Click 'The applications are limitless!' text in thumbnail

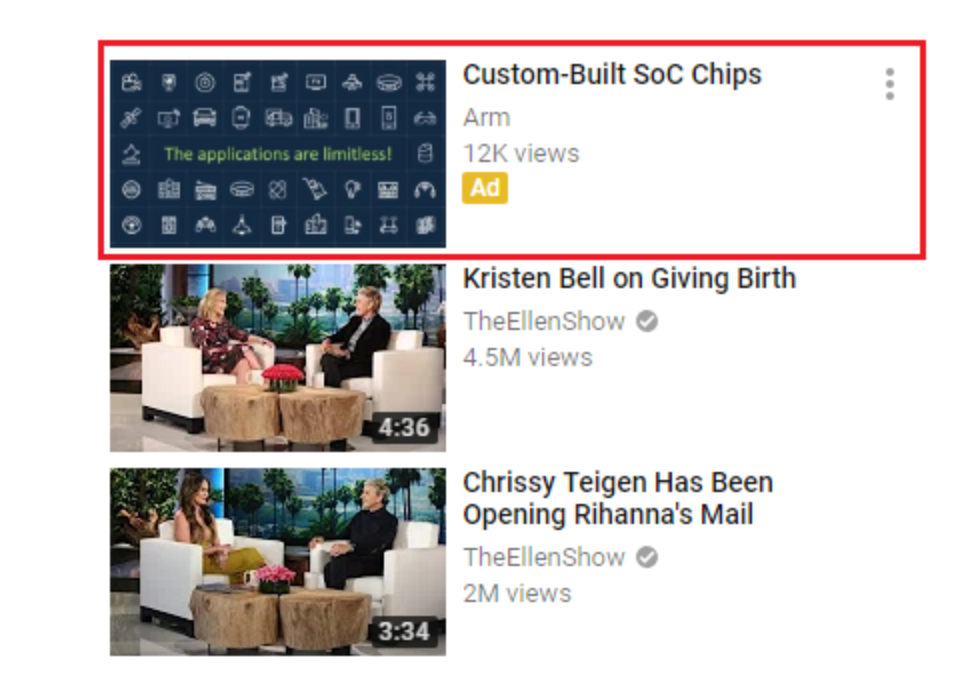[278, 154]
